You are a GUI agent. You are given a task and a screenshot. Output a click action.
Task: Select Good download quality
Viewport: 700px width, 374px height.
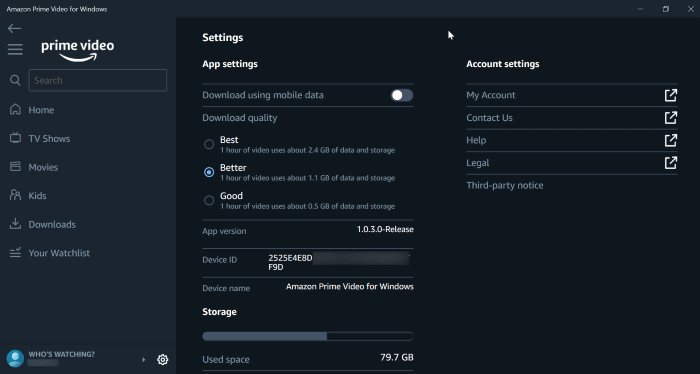(x=209, y=200)
